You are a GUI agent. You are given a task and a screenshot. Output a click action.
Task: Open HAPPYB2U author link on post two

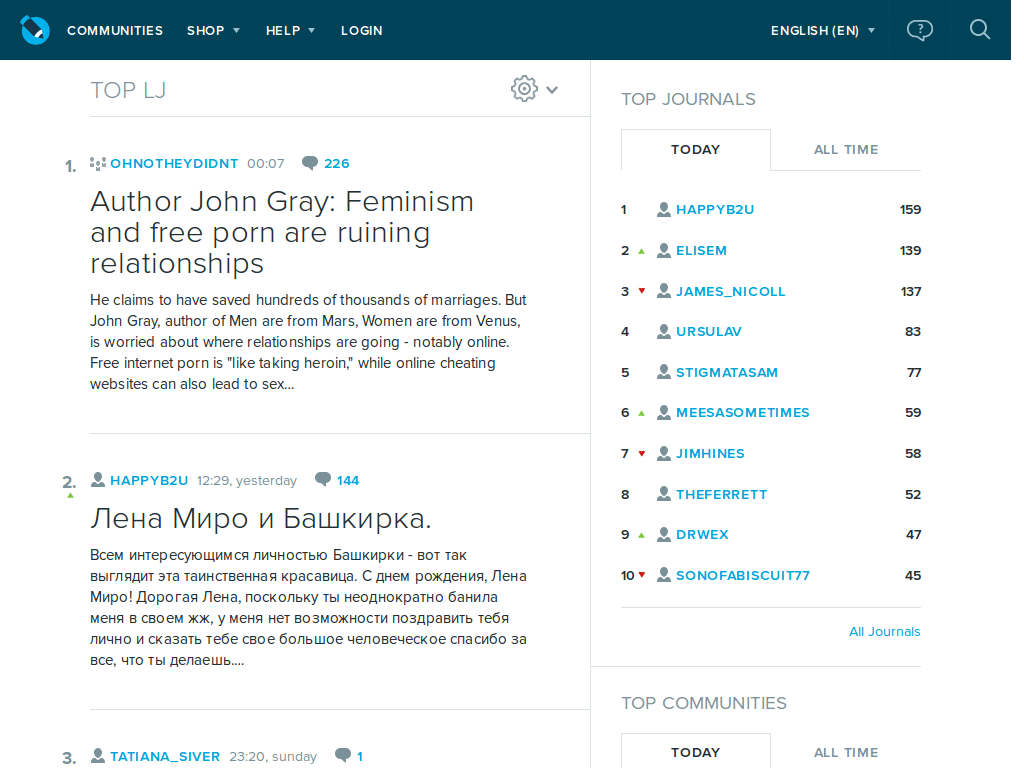[x=149, y=481]
